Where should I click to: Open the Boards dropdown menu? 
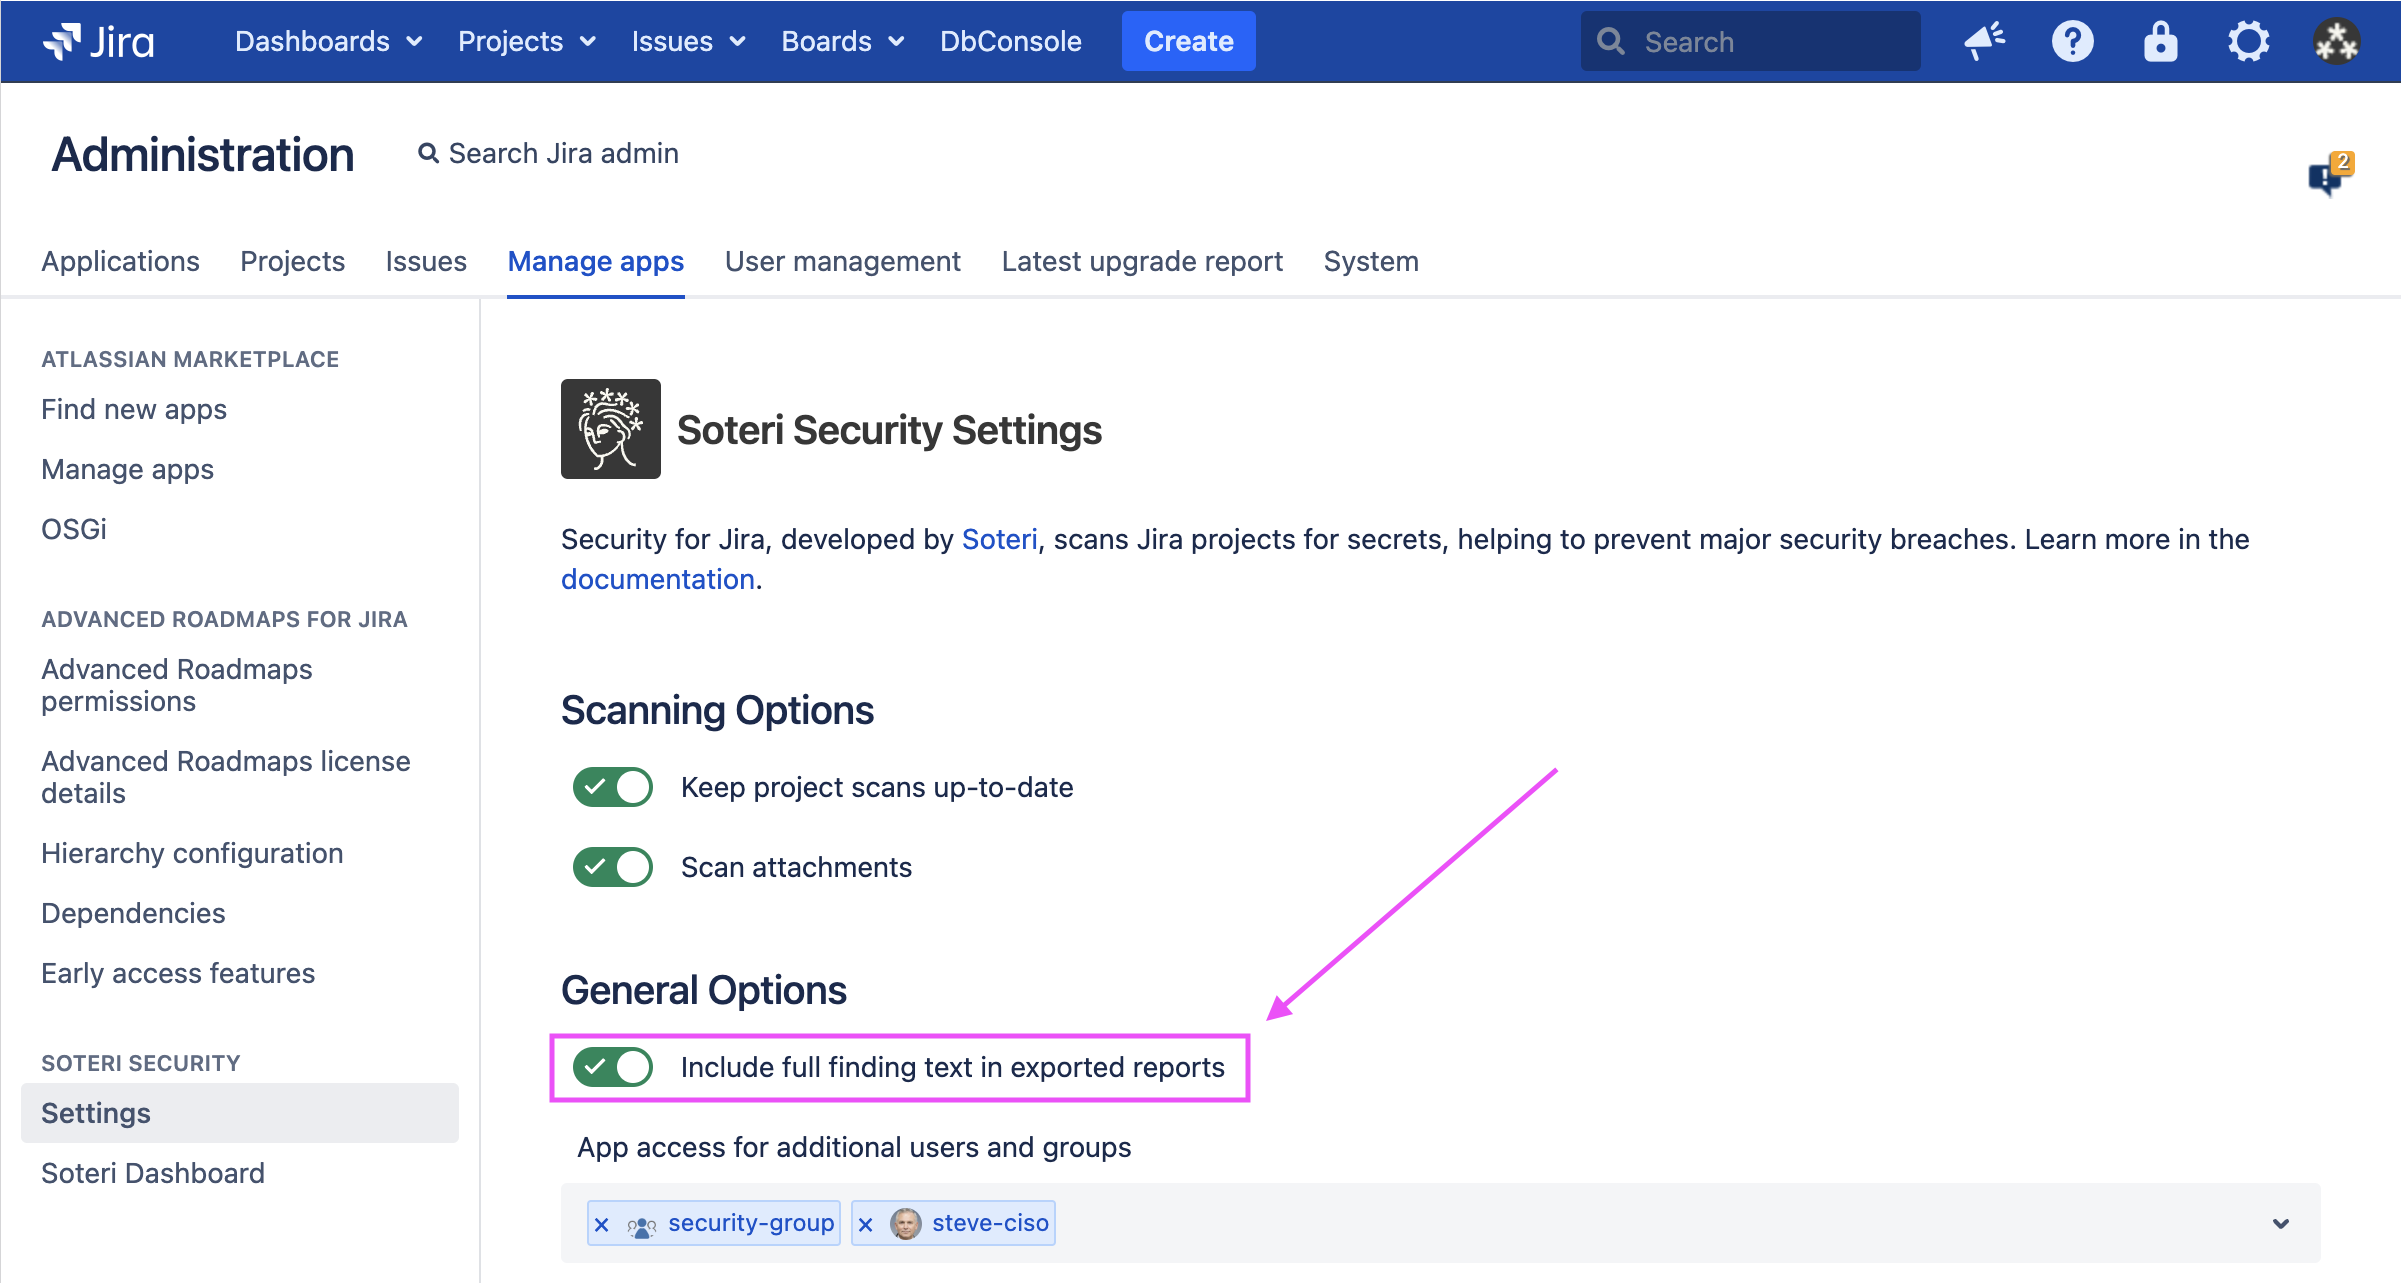click(x=842, y=41)
